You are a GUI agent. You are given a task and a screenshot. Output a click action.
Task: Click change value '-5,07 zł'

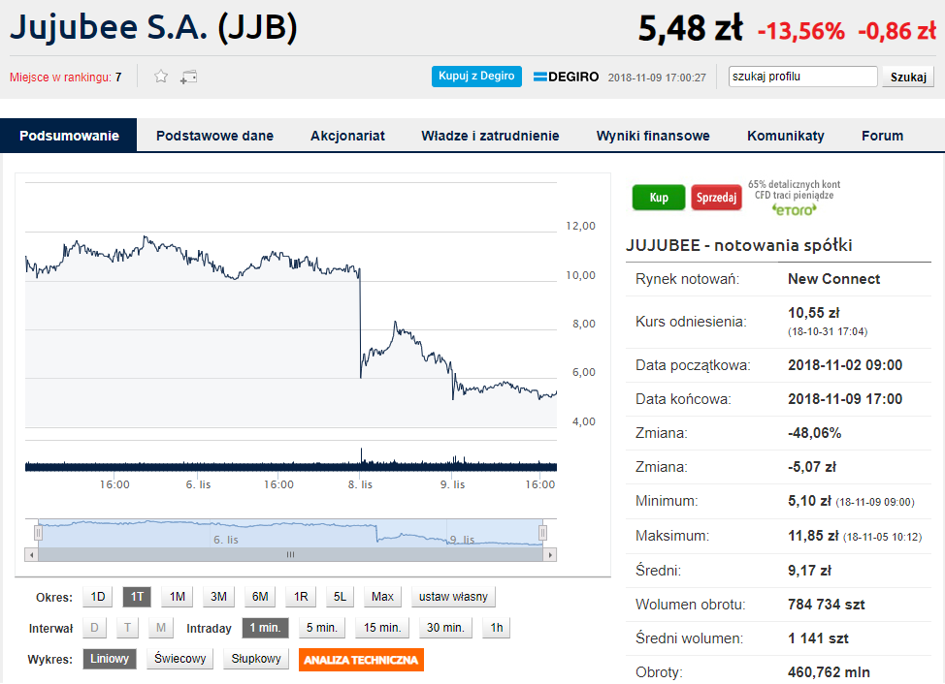tap(812, 467)
